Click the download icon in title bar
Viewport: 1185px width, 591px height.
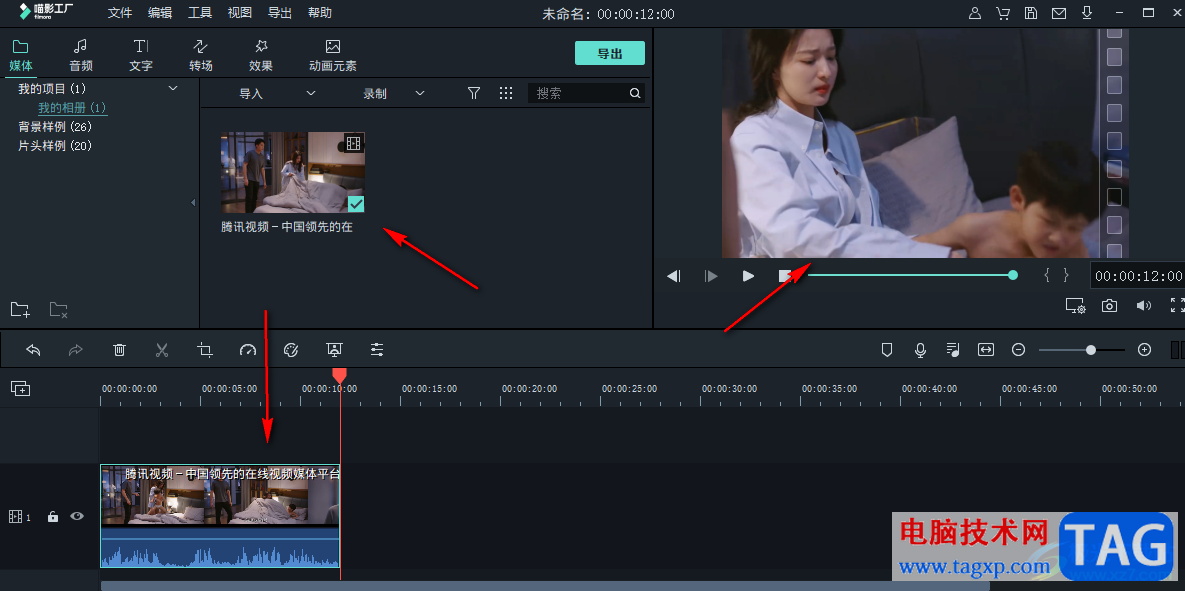coord(1087,13)
